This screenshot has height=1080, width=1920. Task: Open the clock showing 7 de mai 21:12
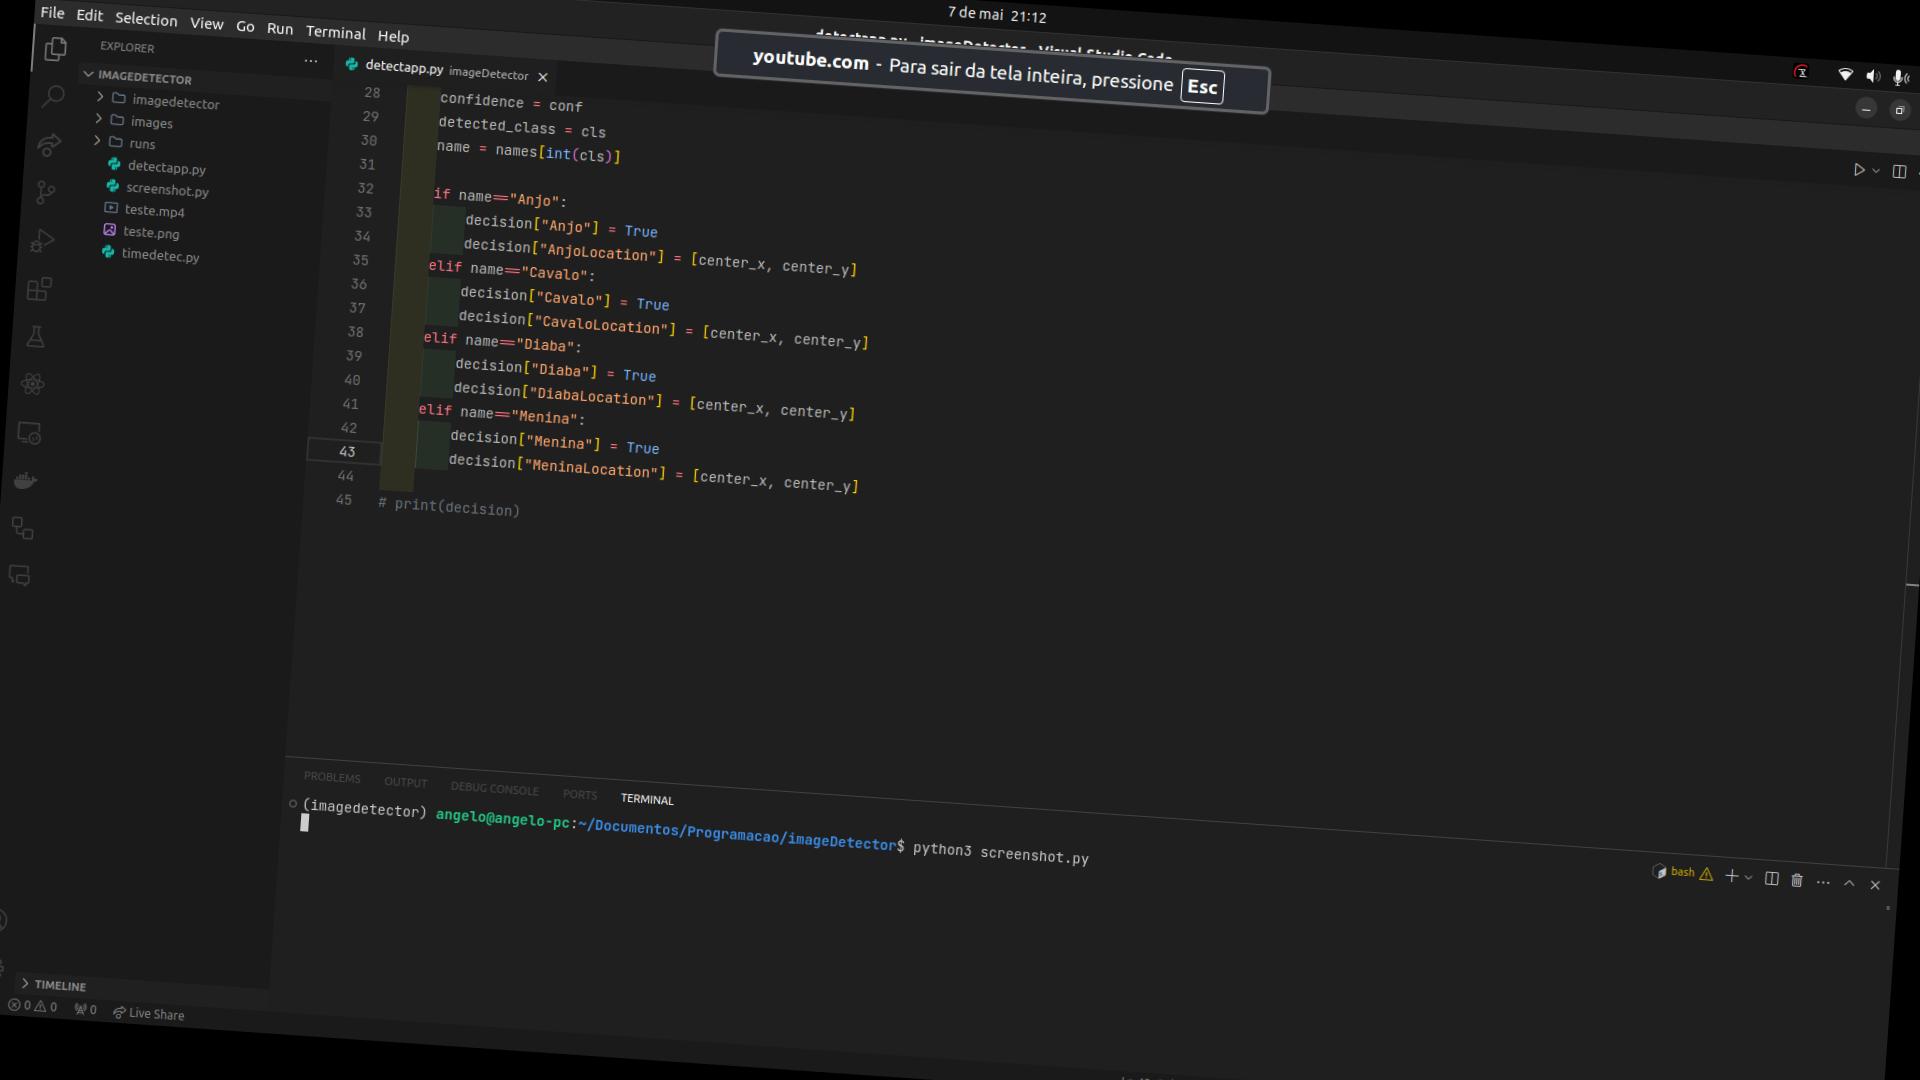[997, 15]
